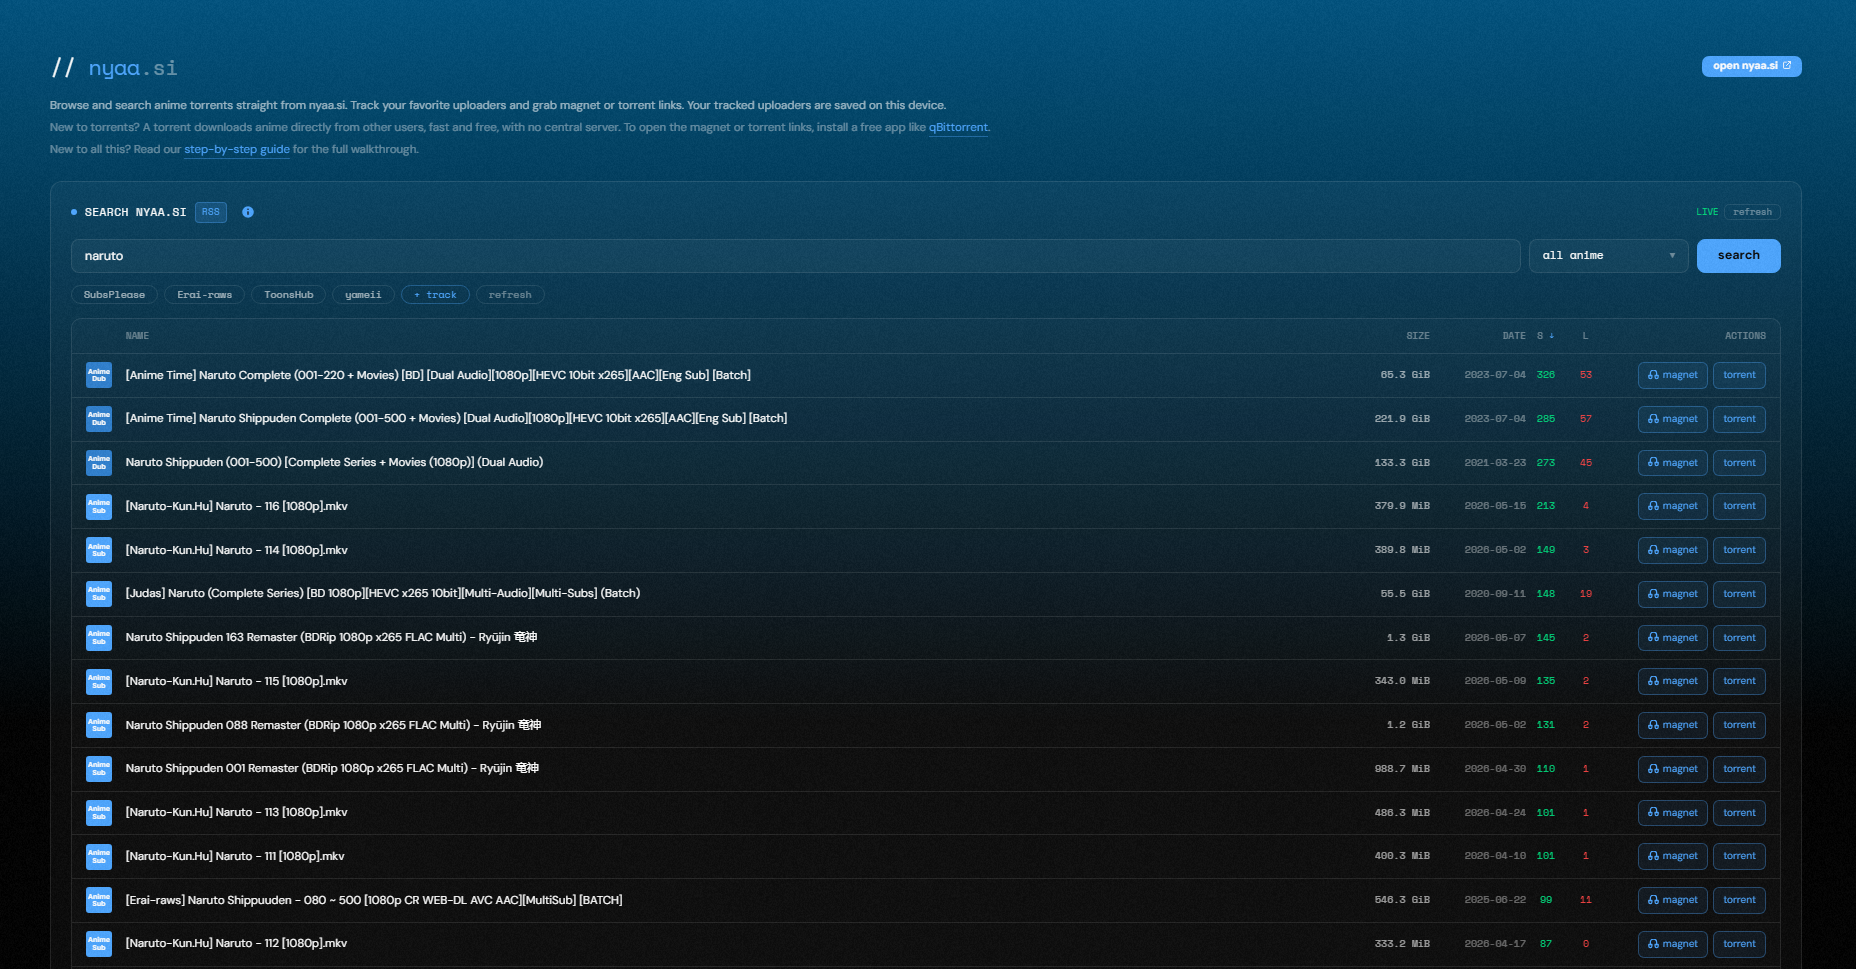Focus the search field containing naruto

(x=795, y=256)
